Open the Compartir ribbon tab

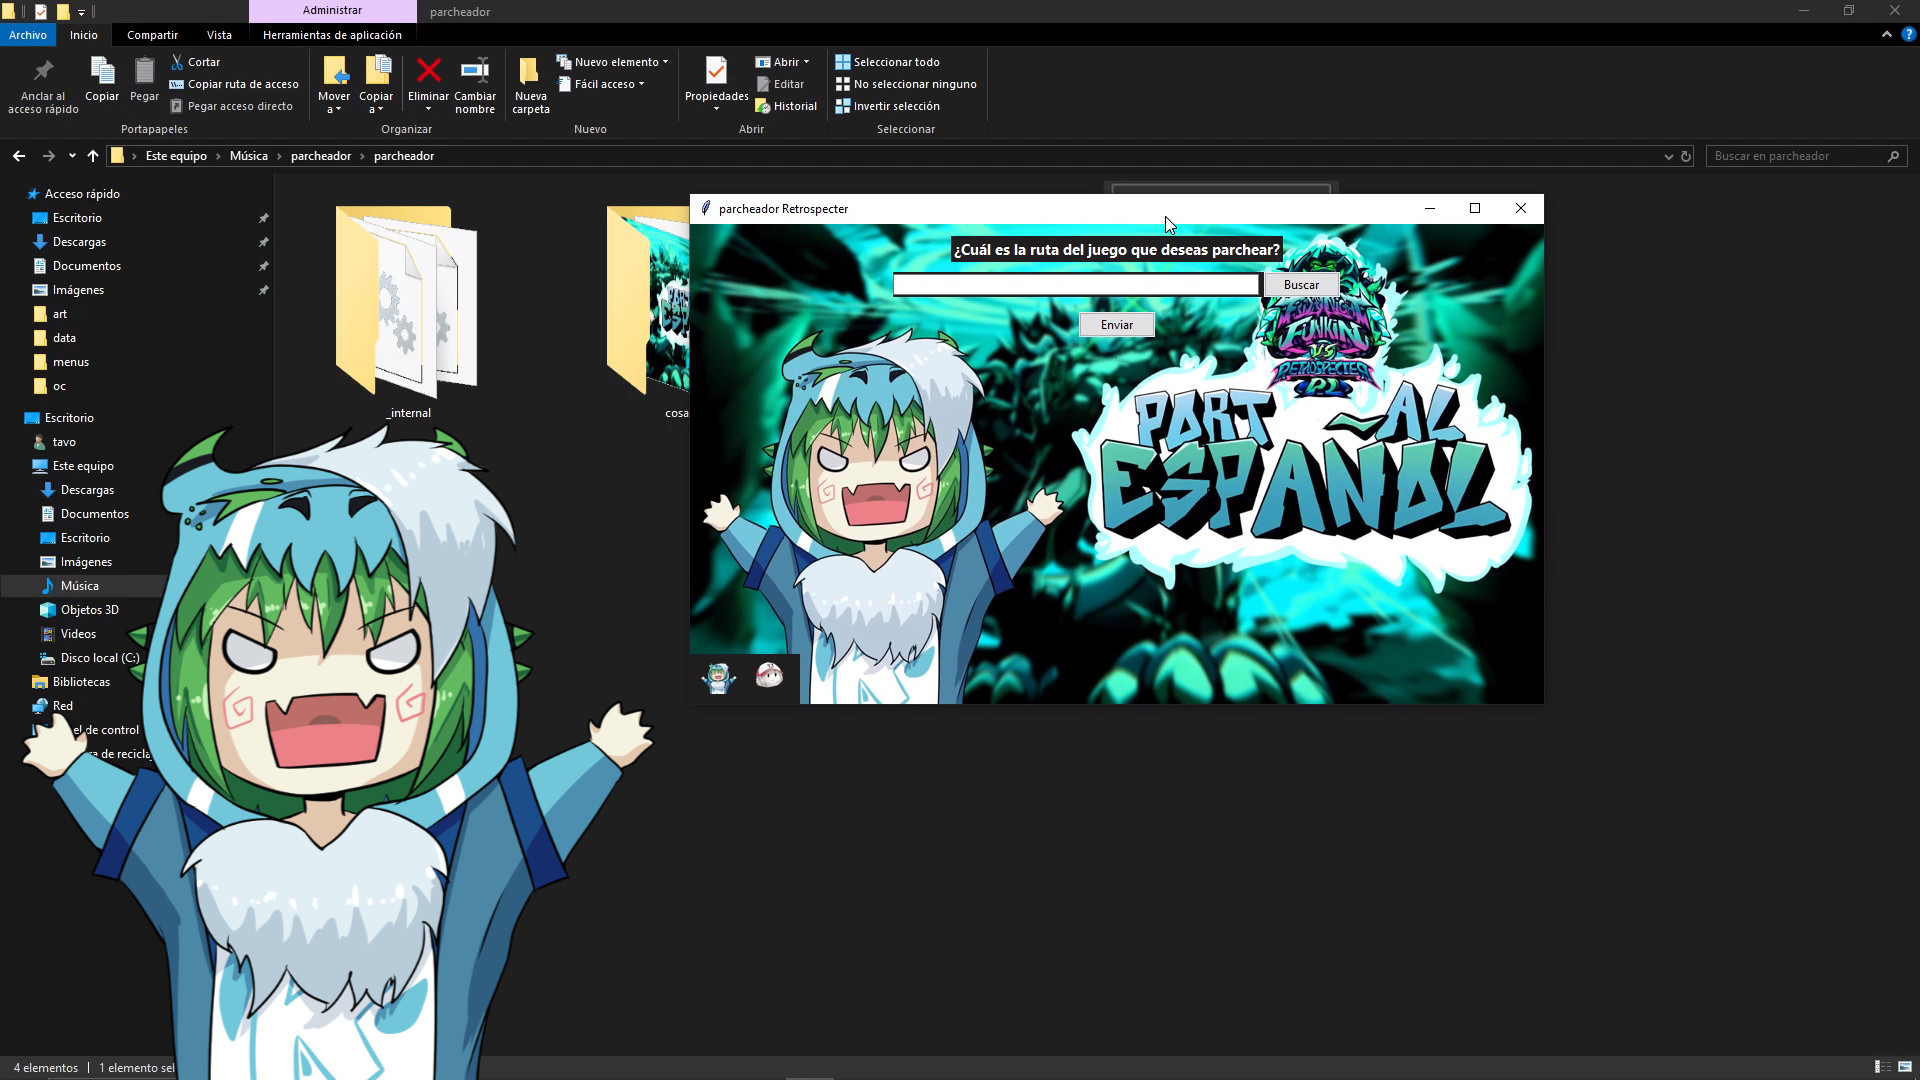pos(152,35)
